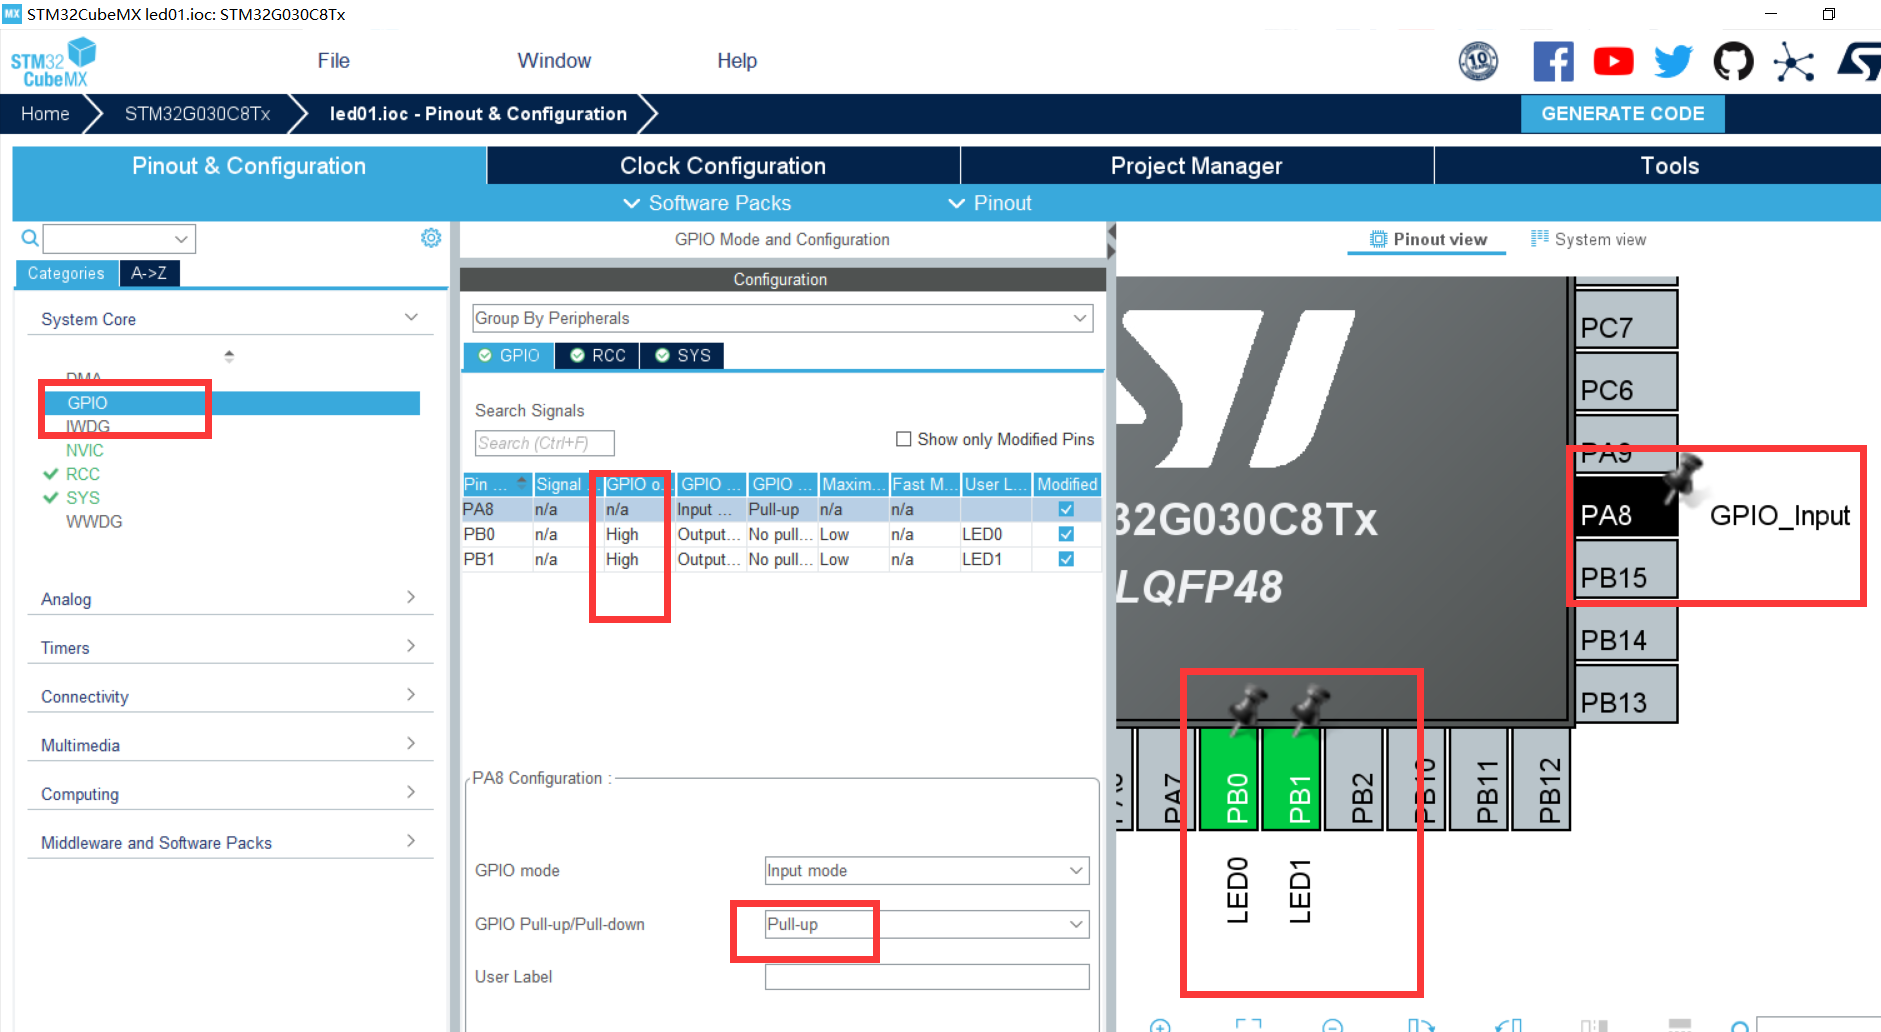Click the search magnifier in categories panel
This screenshot has height=1032, width=1881.
tap(30, 238)
